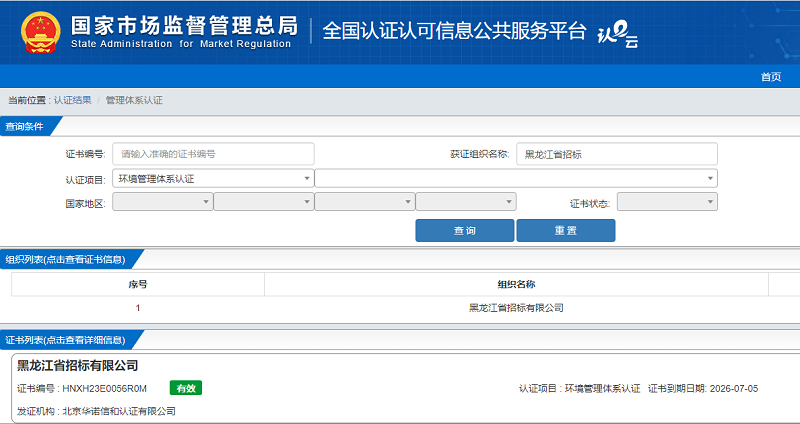Expand the 证书状态 dropdown
Screen dimensions: 800x424
coord(667,202)
